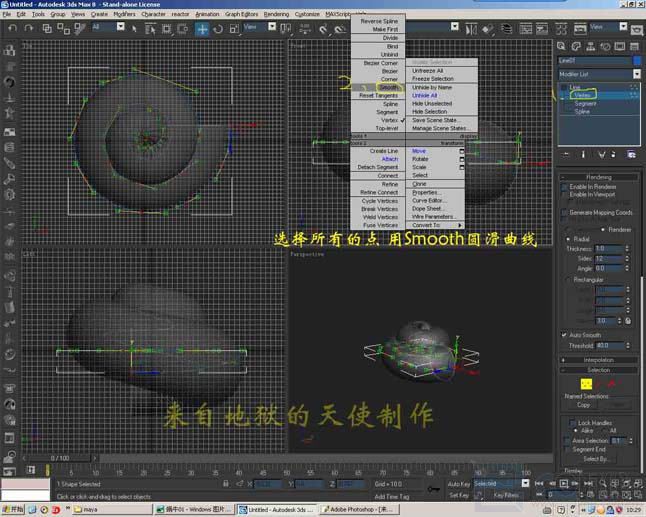Toggle the Auto Smooth checkbox
This screenshot has width=646, height=517.
click(564, 335)
